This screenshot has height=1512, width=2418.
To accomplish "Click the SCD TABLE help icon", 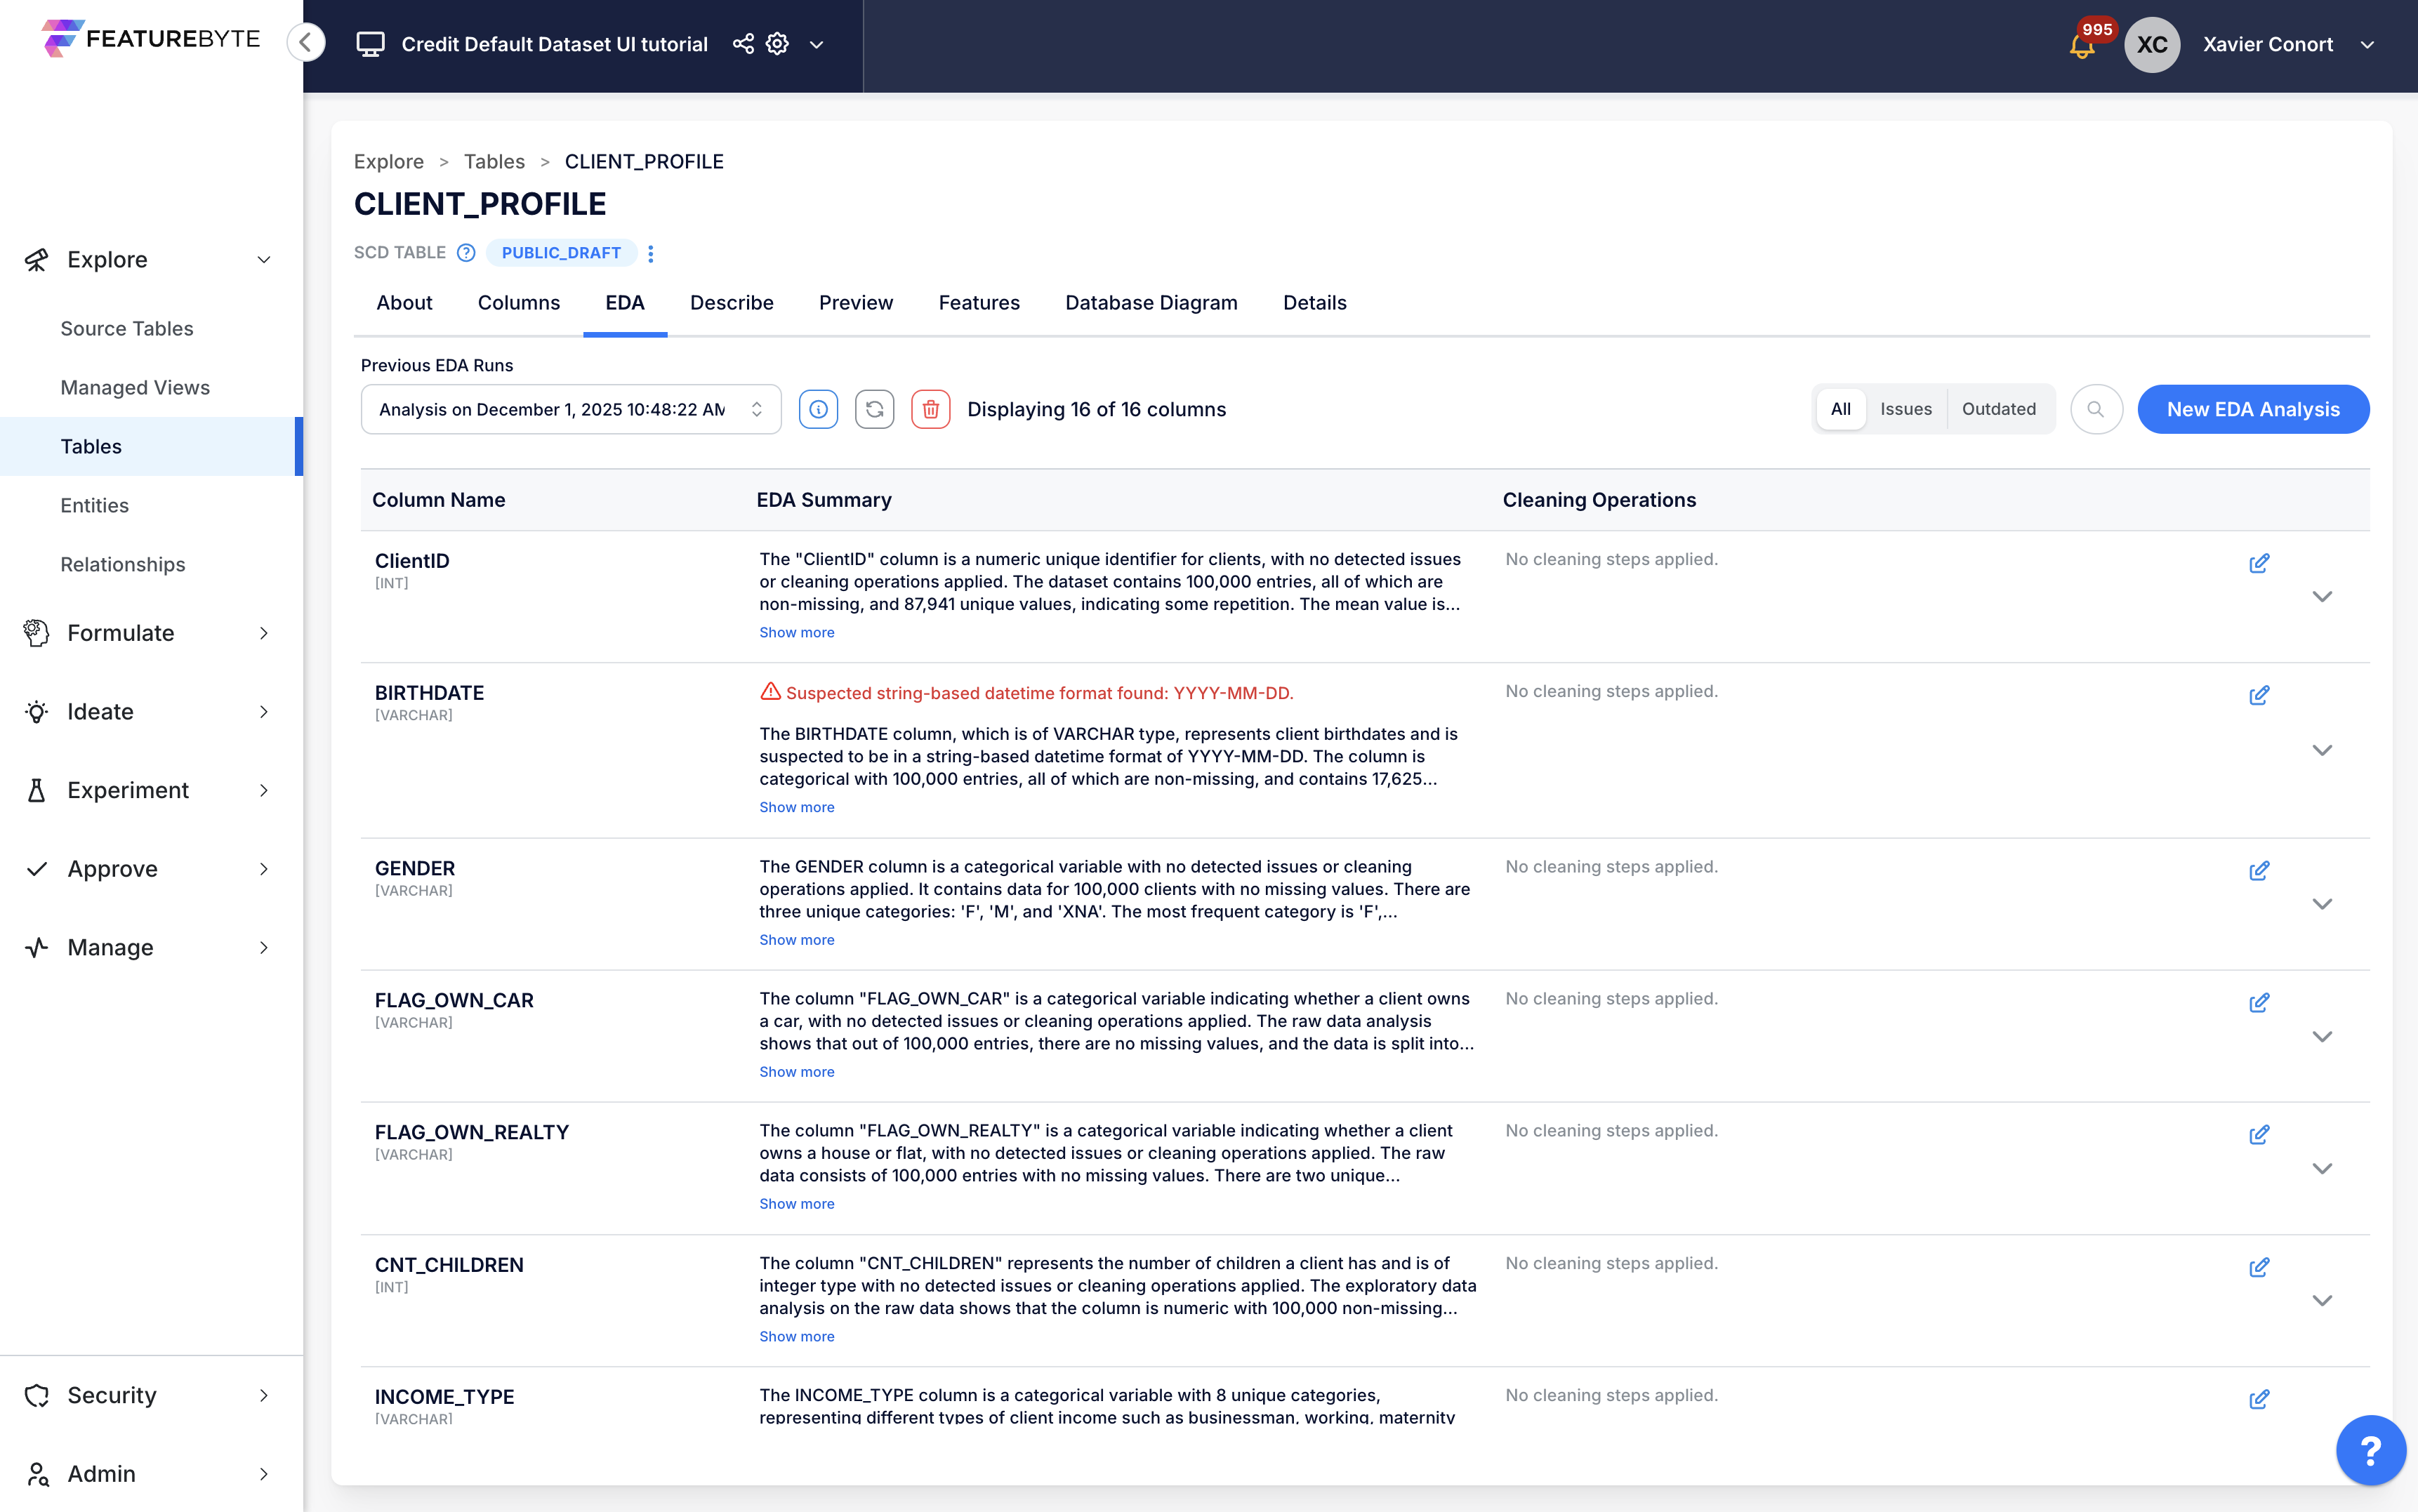I will coord(466,253).
